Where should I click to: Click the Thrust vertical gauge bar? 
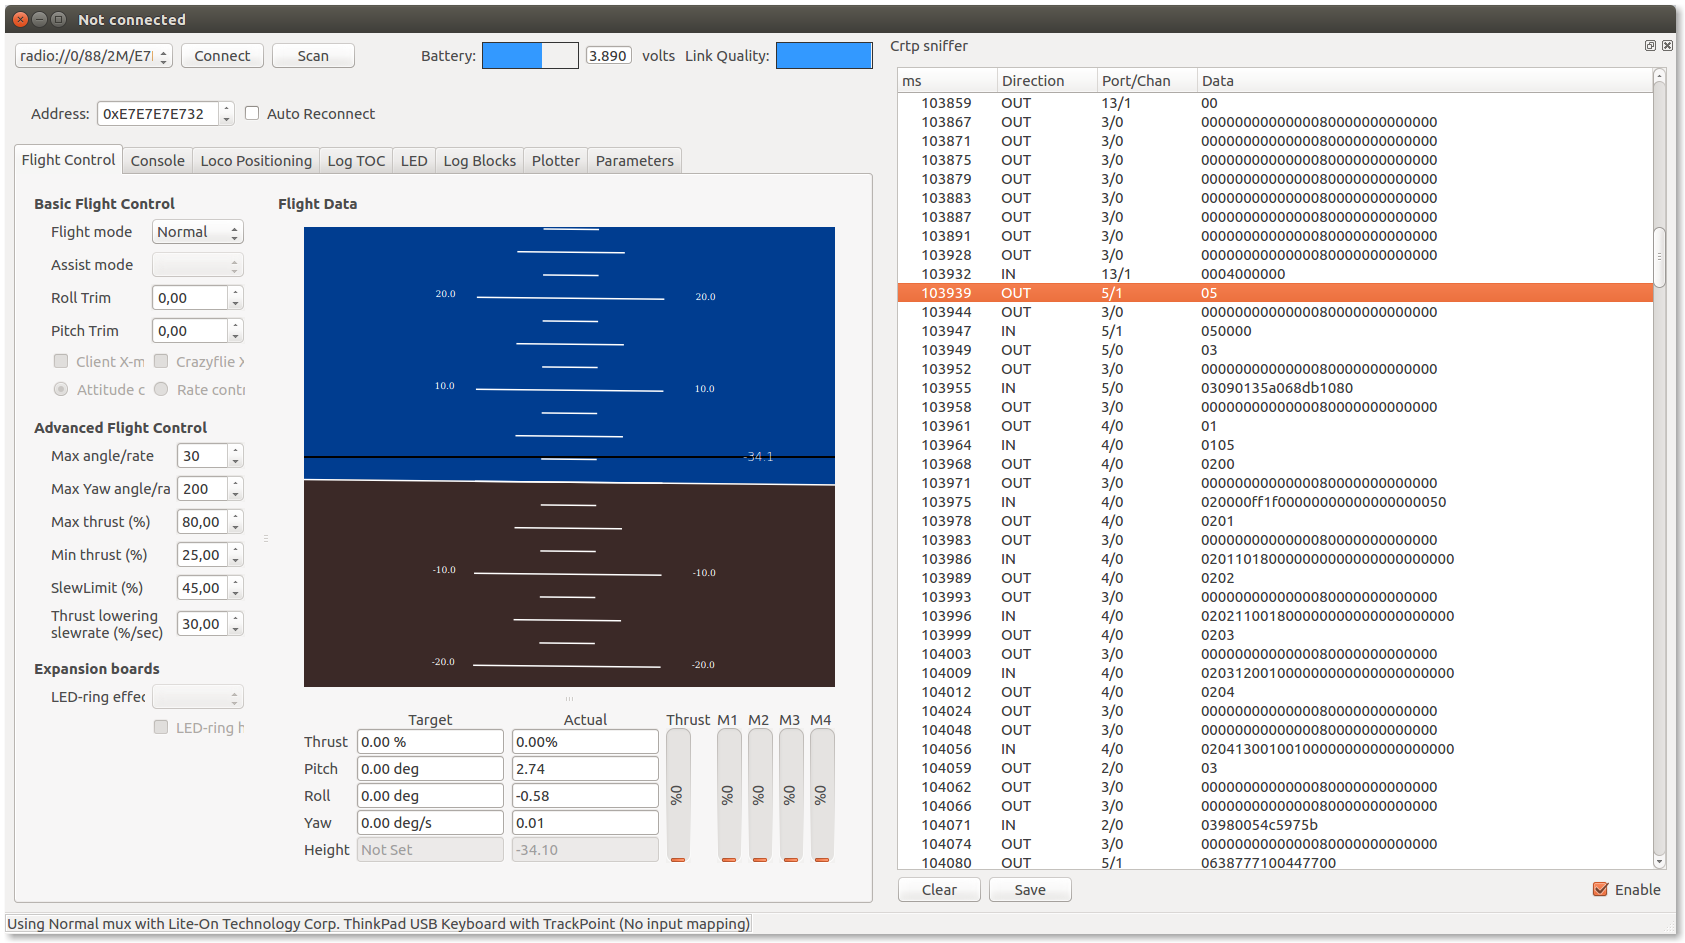(x=678, y=795)
